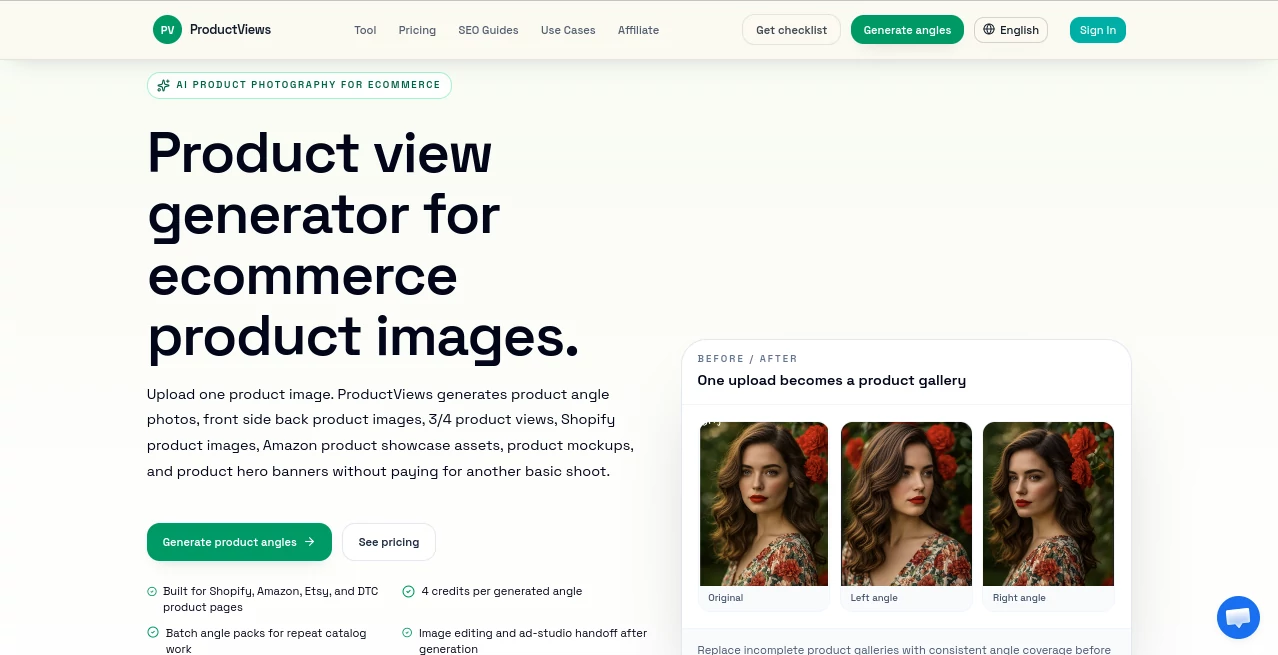Click the sparkle icon in AI Product Photography badge
1278x655 pixels.
pyautogui.click(x=164, y=85)
